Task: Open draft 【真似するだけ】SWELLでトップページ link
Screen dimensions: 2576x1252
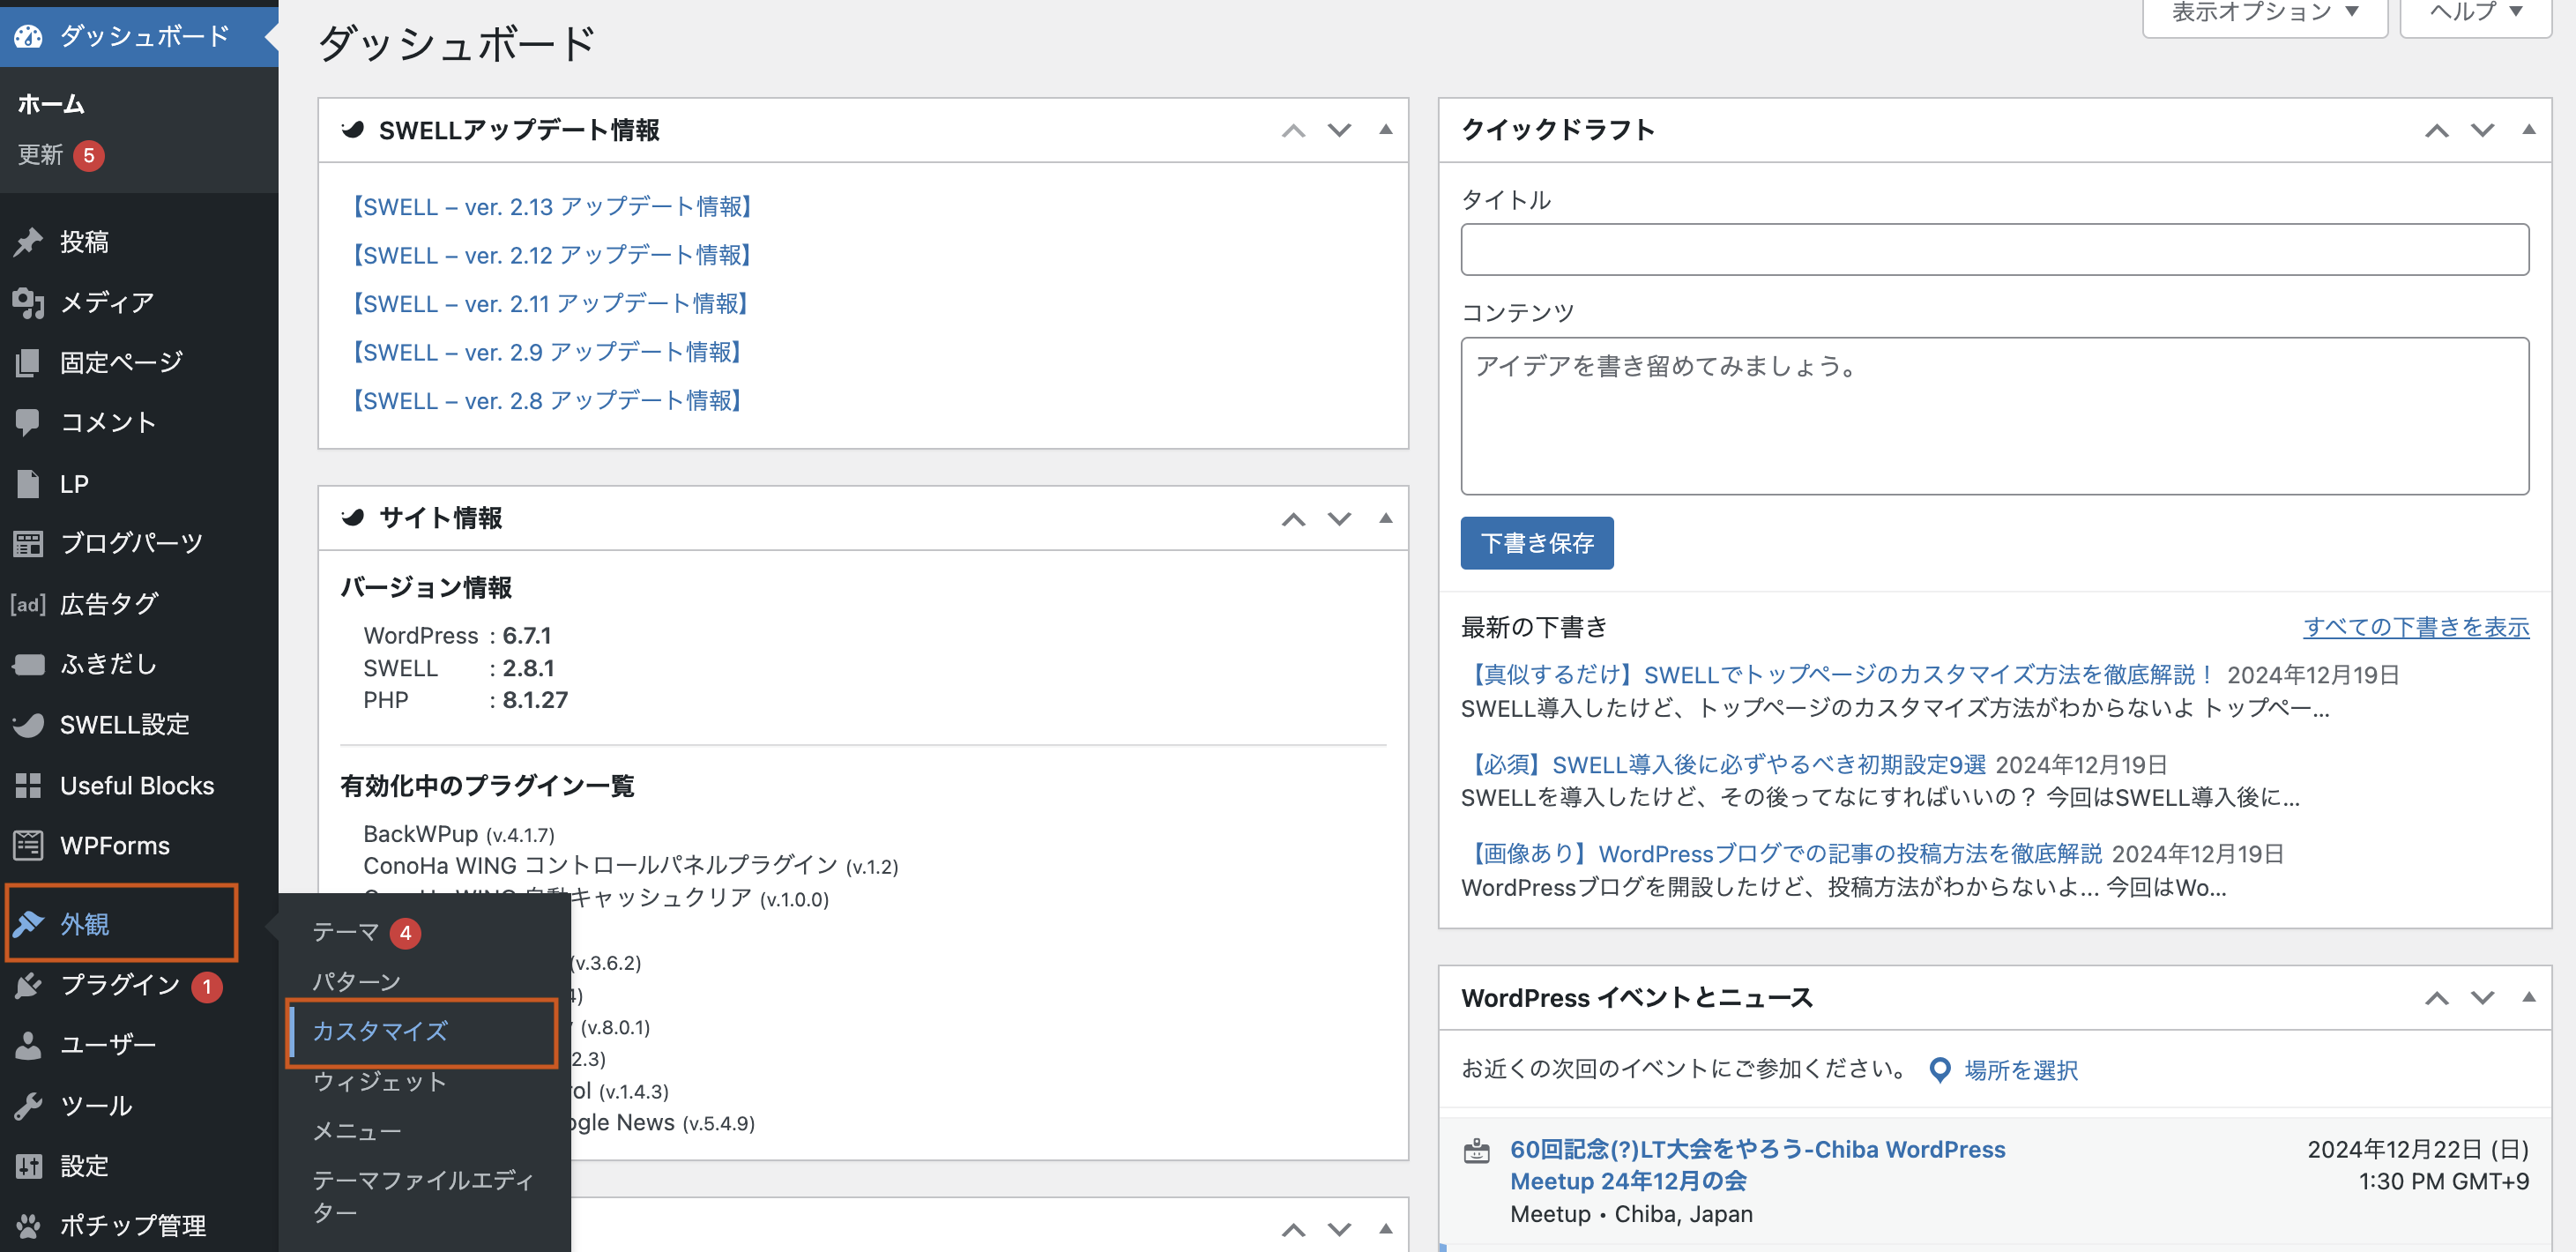Action: point(1838,675)
